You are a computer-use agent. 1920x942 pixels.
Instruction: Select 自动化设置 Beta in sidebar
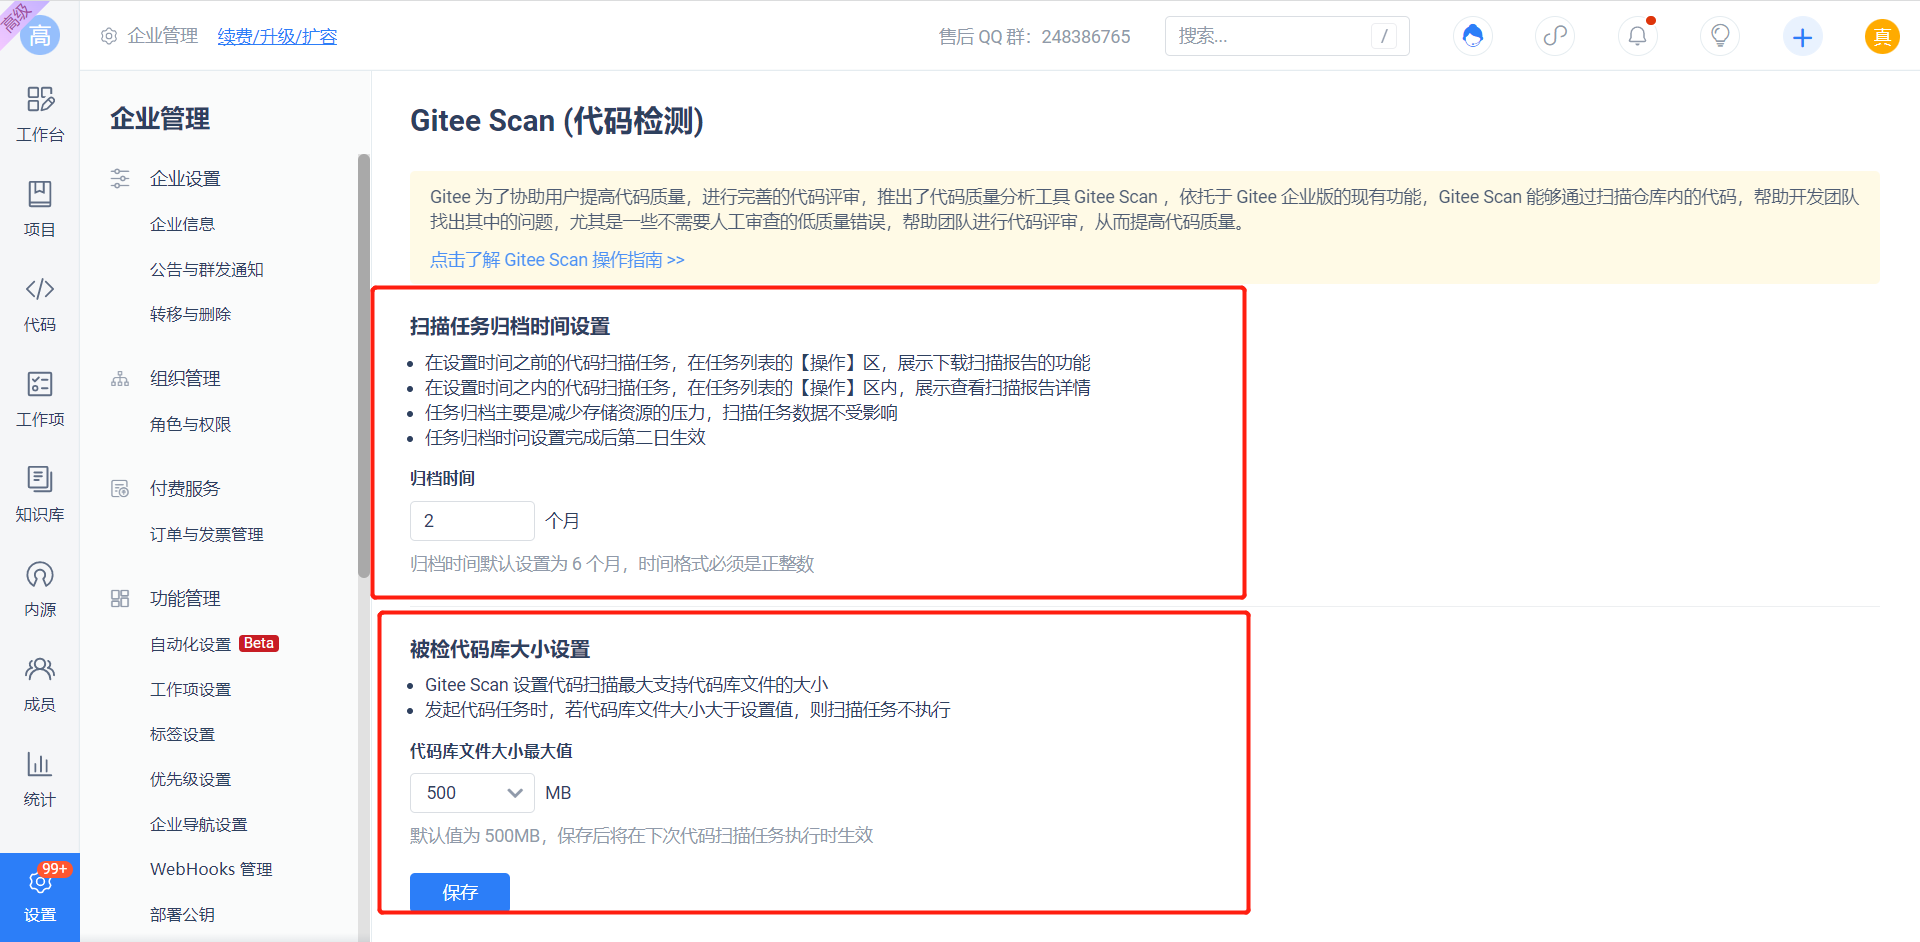click(x=214, y=644)
